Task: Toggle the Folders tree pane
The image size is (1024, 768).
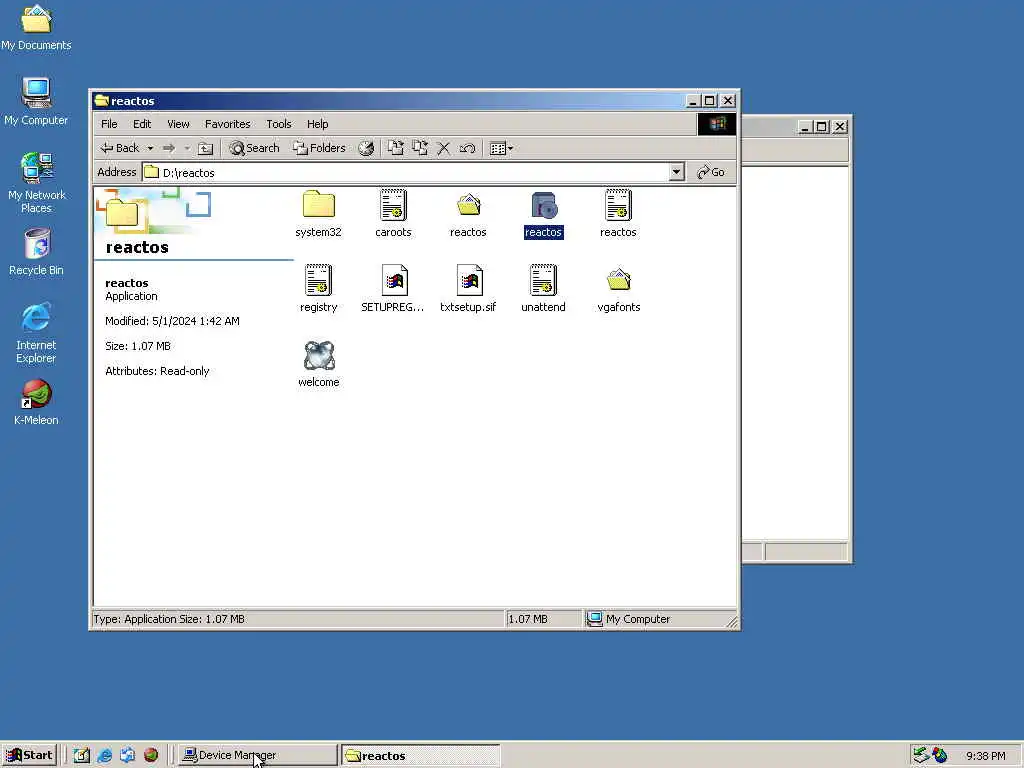Action: click(x=319, y=148)
